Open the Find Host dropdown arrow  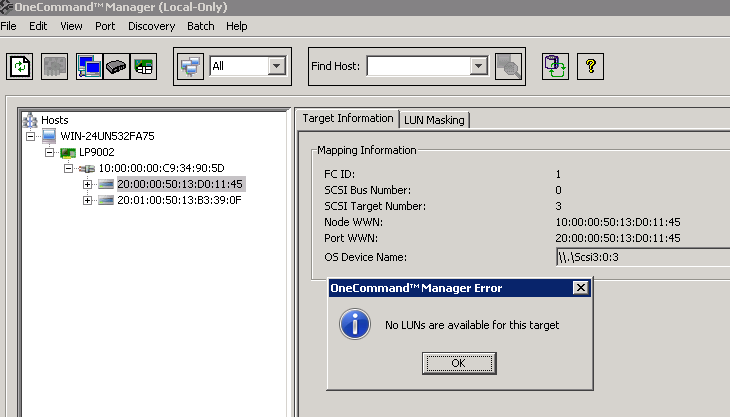pyautogui.click(x=478, y=66)
